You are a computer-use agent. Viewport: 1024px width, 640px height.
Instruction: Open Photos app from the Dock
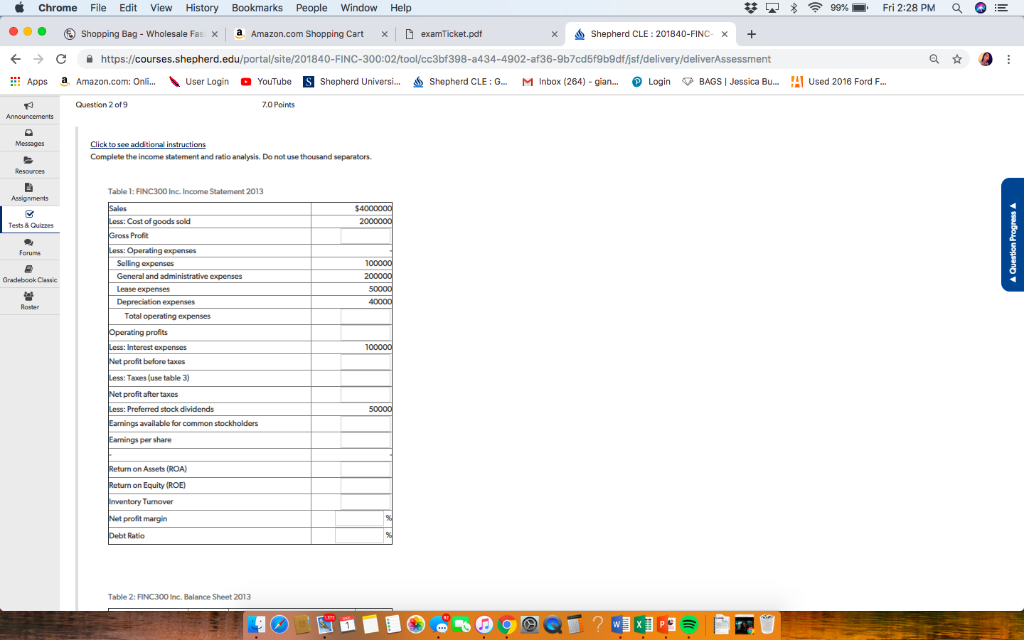416,624
